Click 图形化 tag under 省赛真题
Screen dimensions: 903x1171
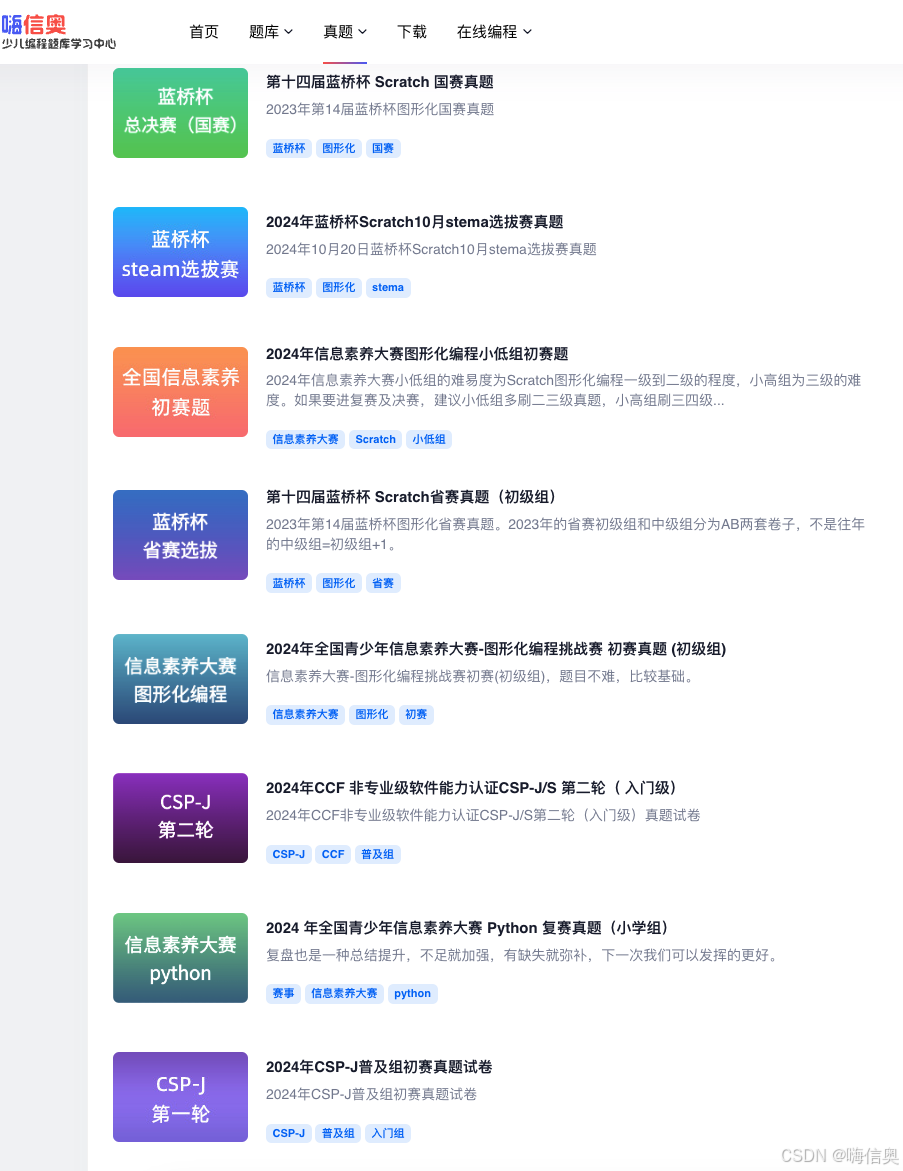(338, 583)
